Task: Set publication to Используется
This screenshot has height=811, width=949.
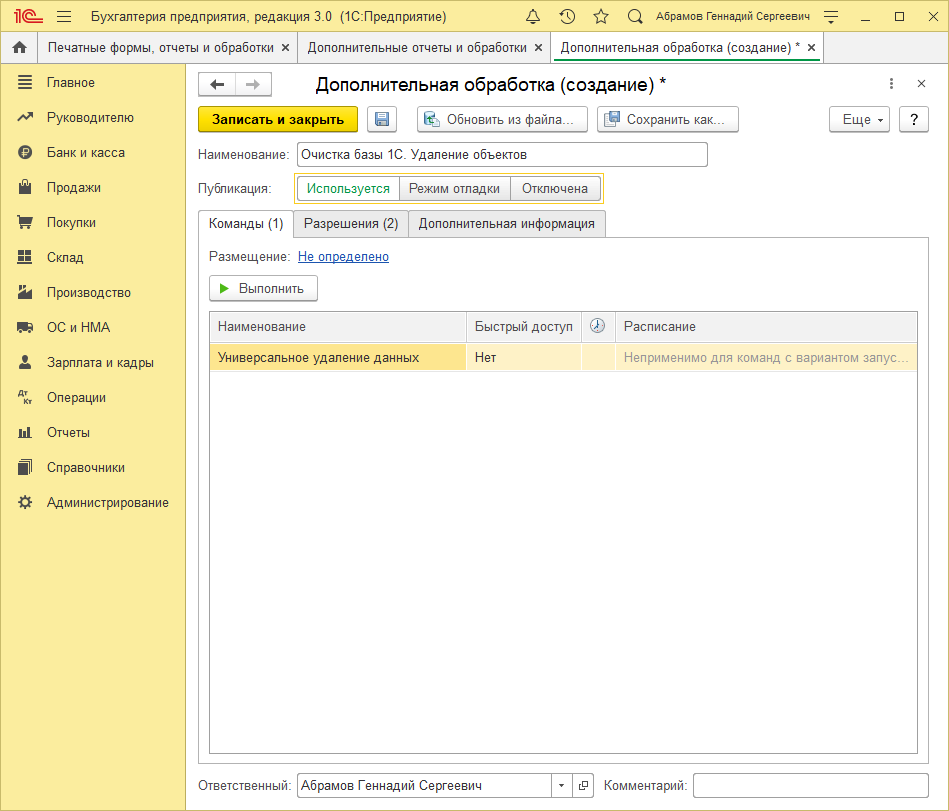Action: pos(348,188)
